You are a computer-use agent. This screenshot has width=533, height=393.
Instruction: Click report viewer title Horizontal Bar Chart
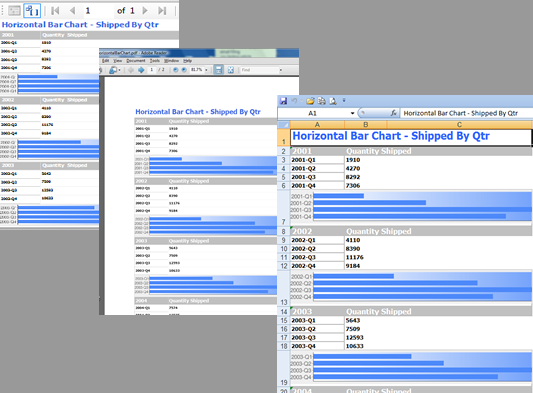coord(80,24)
